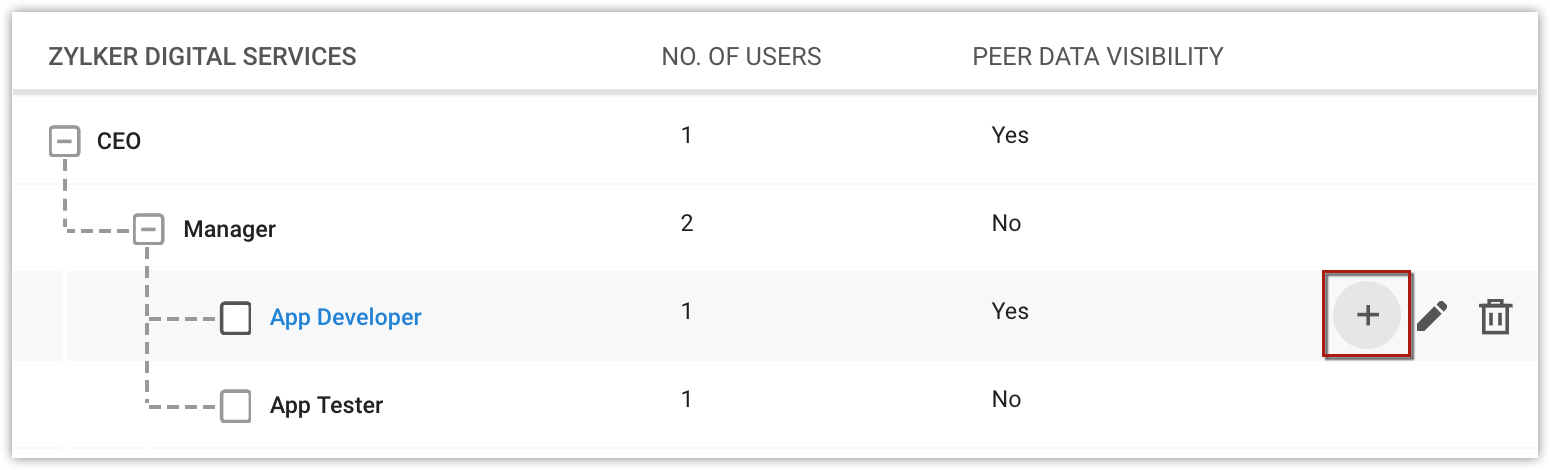The height and width of the screenshot is (470, 1550).
Task: Click the square node icon beside App Developer
Action: 235,318
